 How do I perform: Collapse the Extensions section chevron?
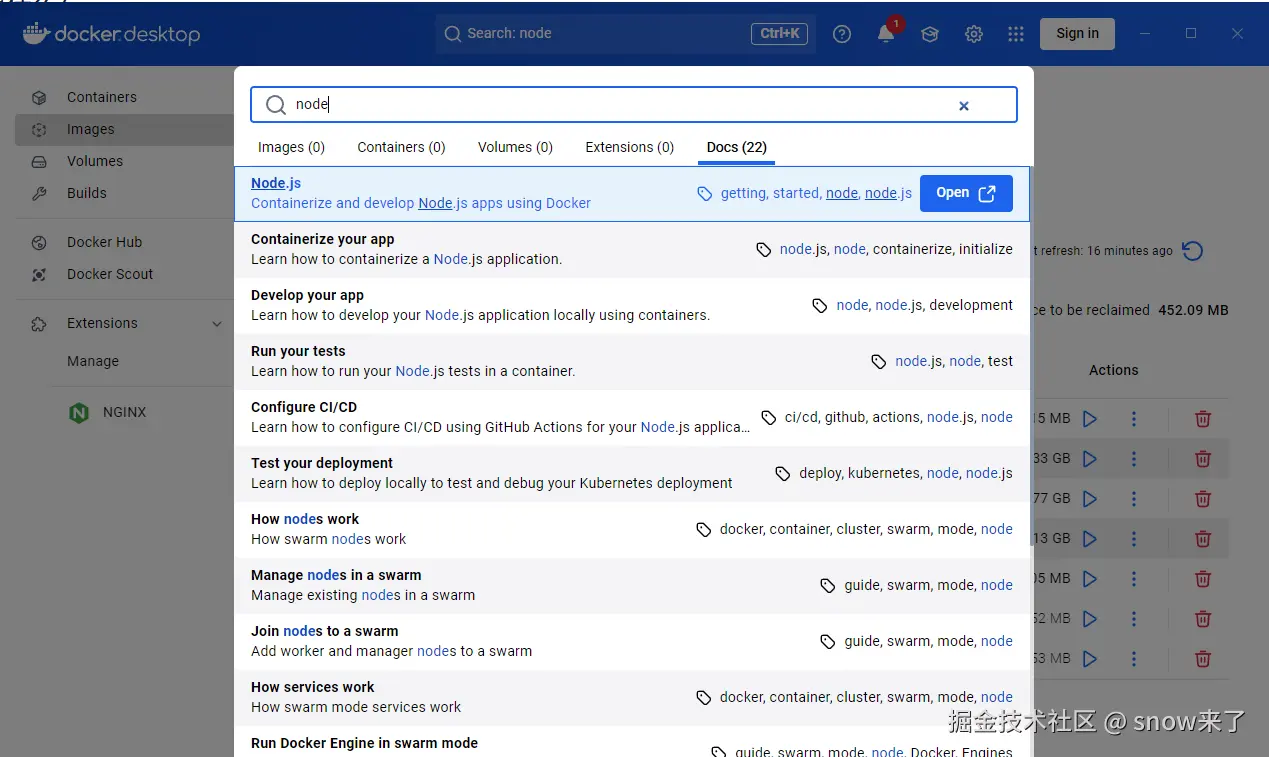217,324
